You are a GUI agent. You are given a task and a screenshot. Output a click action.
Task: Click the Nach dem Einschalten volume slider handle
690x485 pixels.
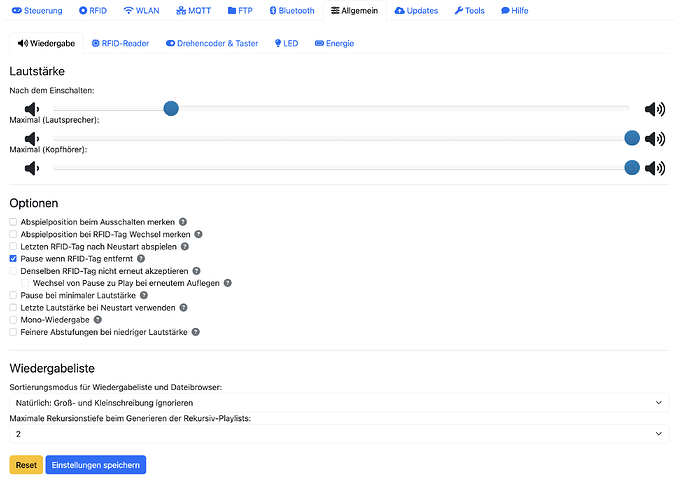tap(171, 108)
